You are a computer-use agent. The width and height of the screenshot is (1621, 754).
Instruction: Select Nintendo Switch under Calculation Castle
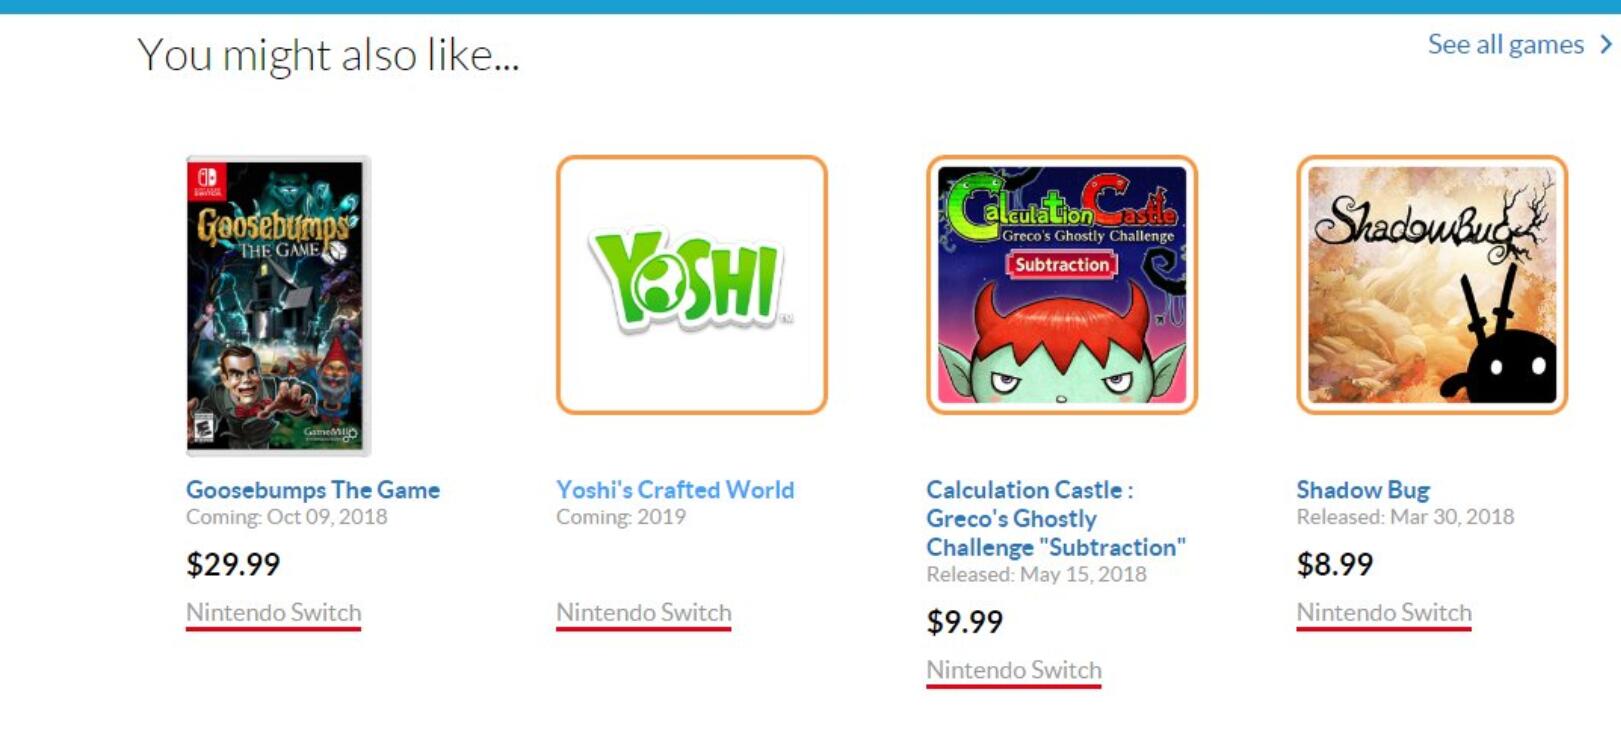[x=1013, y=670]
